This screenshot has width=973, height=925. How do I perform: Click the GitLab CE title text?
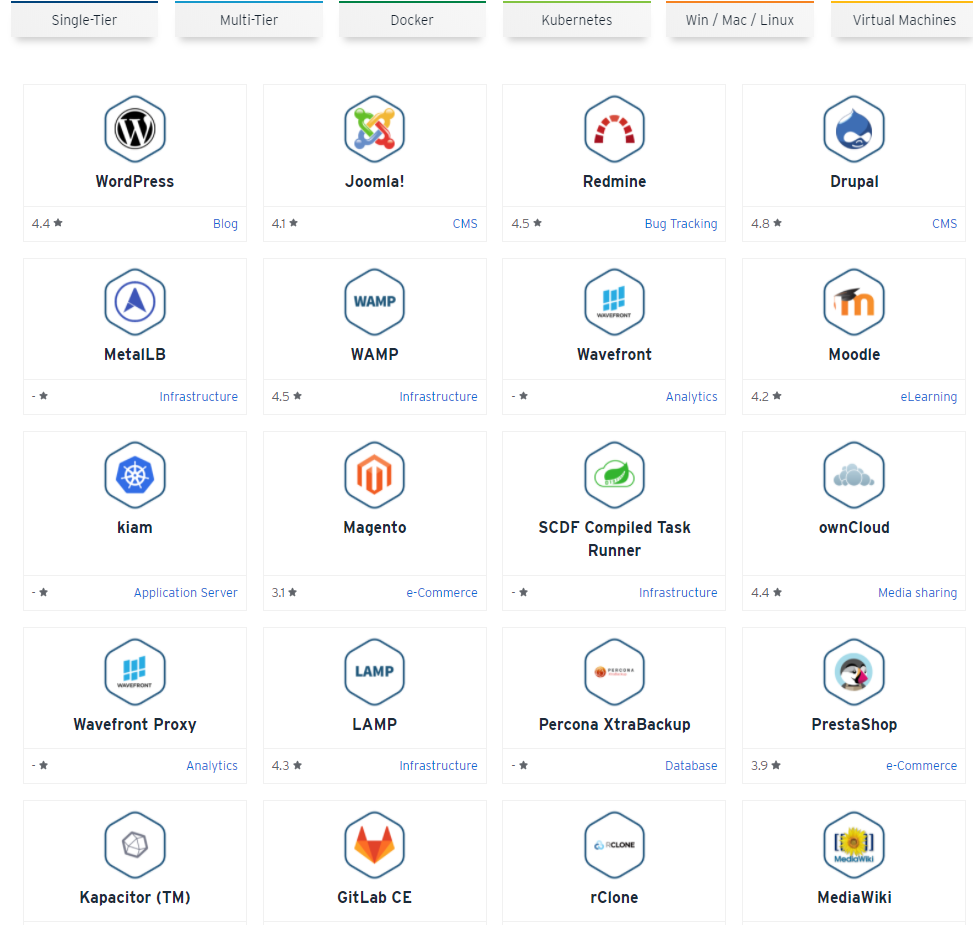(374, 897)
